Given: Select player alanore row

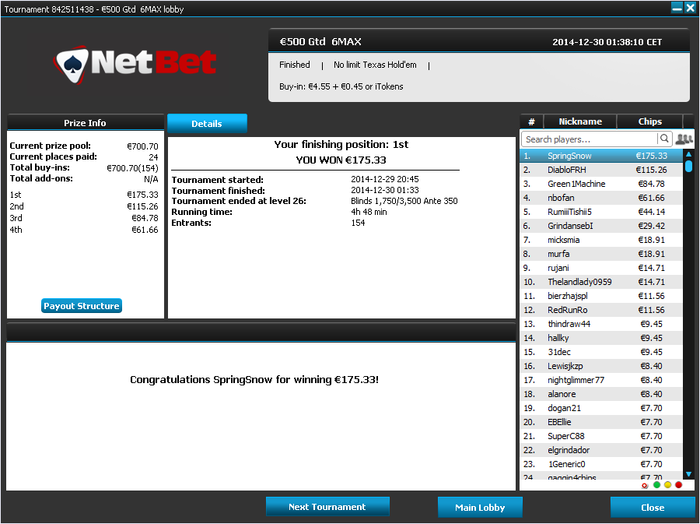Looking at the screenshot, I should coord(601,394).
